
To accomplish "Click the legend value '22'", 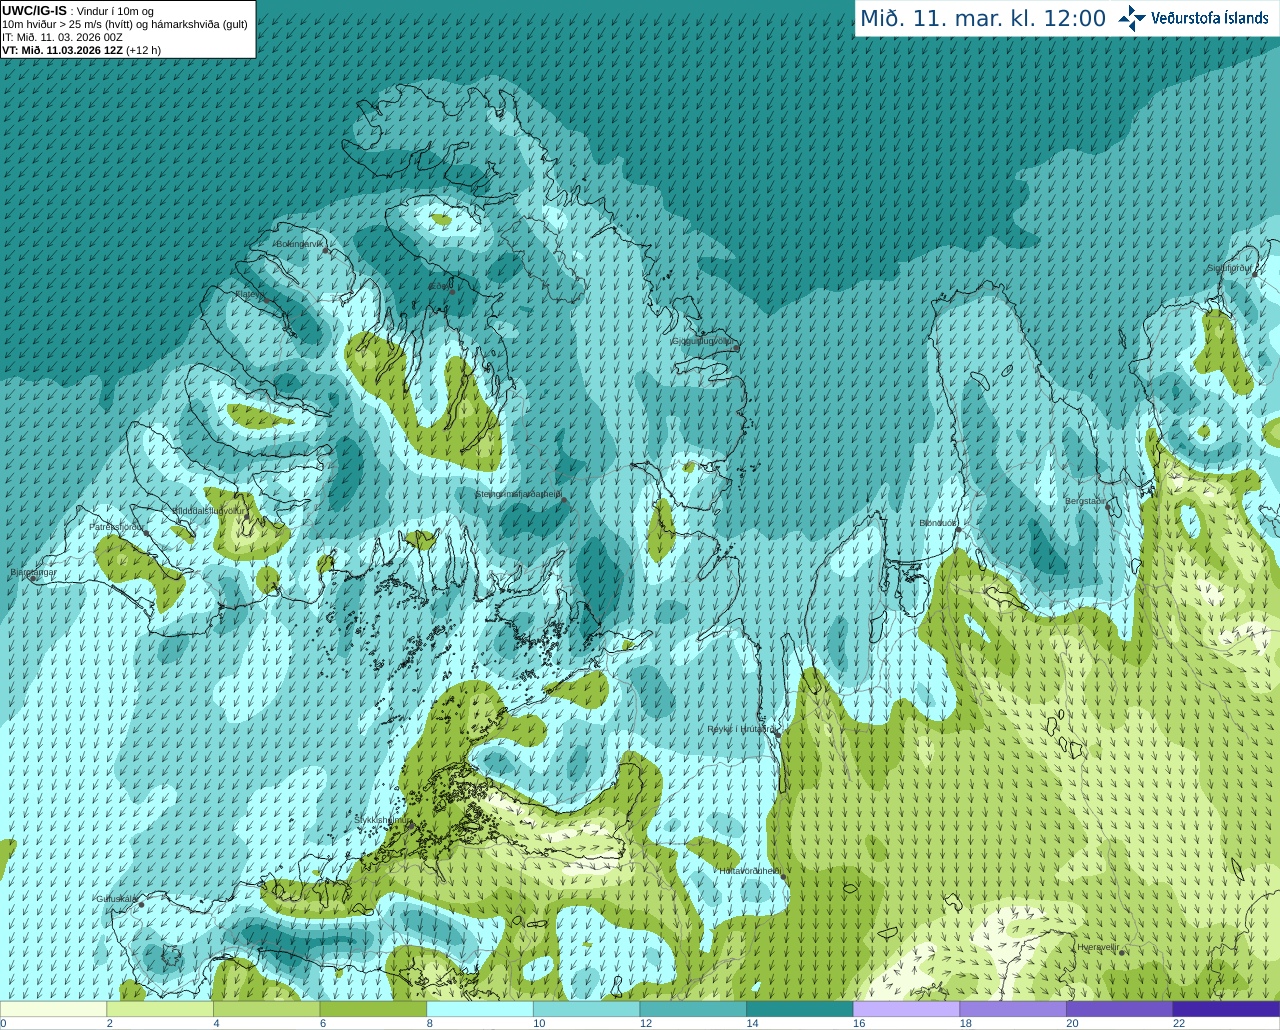I will (x=1179, y=1023).
